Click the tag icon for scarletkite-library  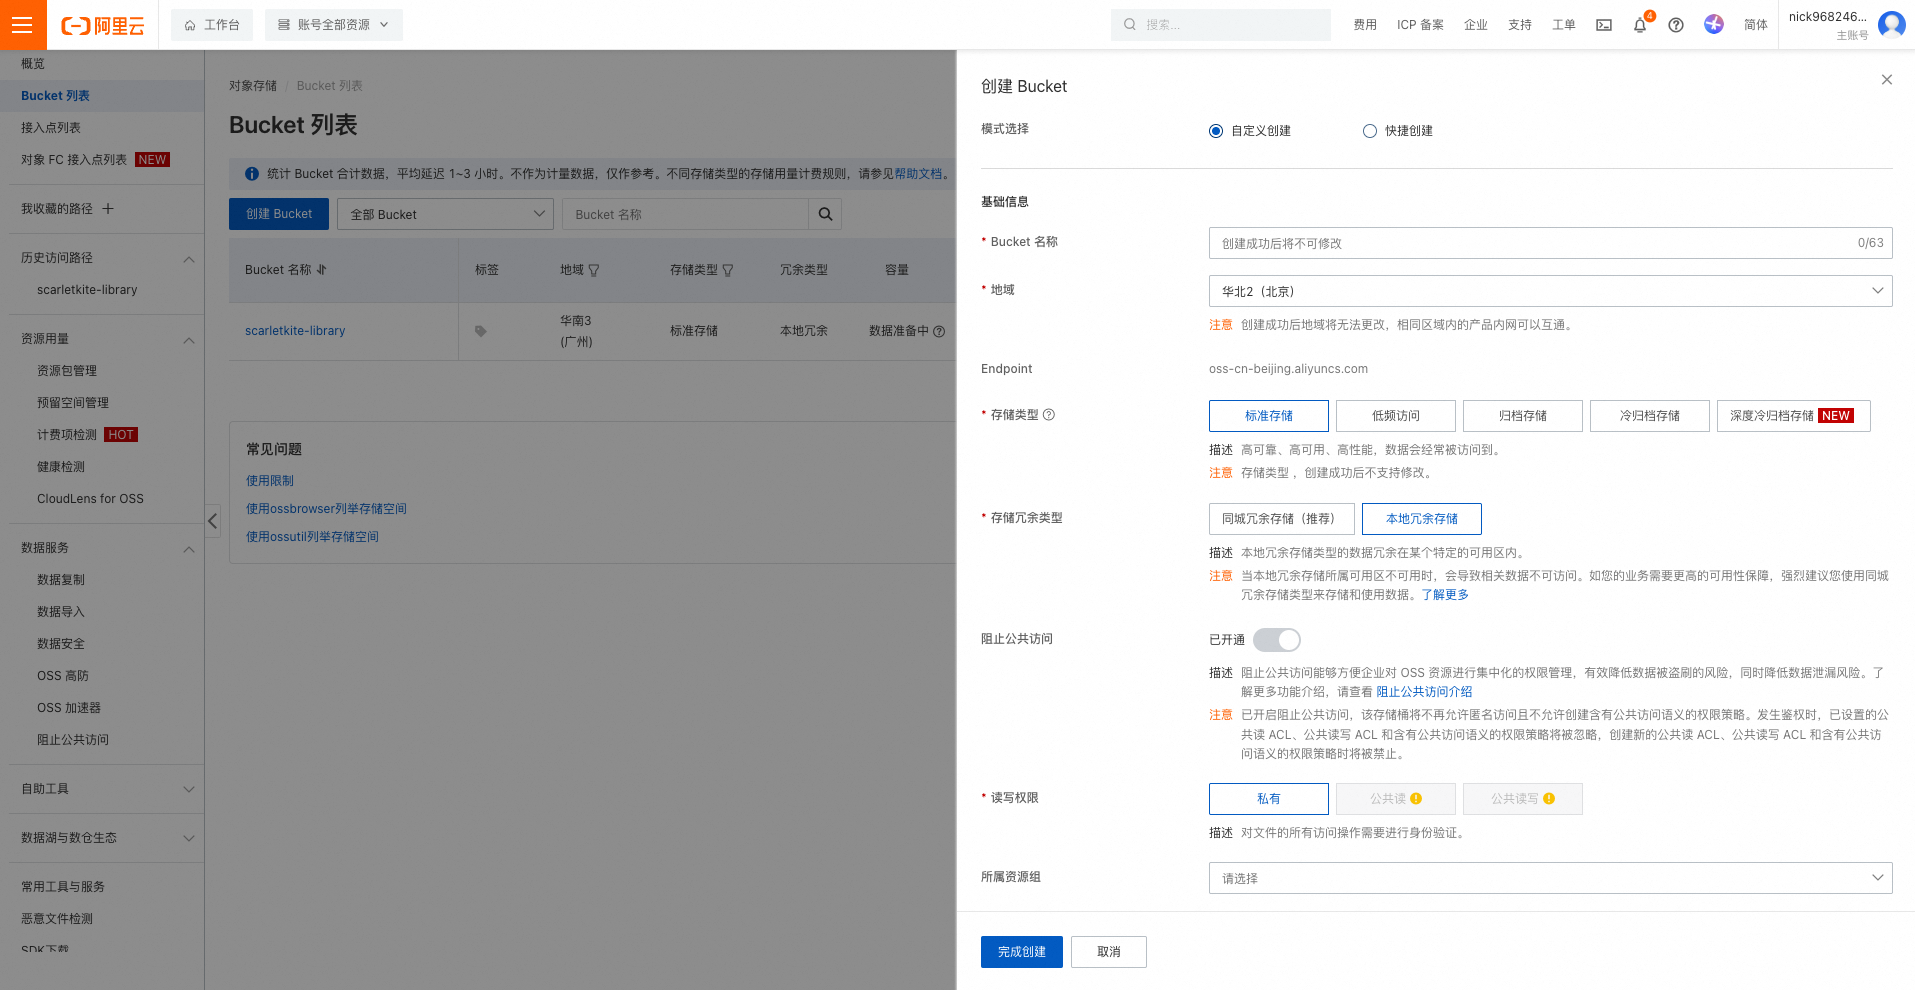coord(481,331)
